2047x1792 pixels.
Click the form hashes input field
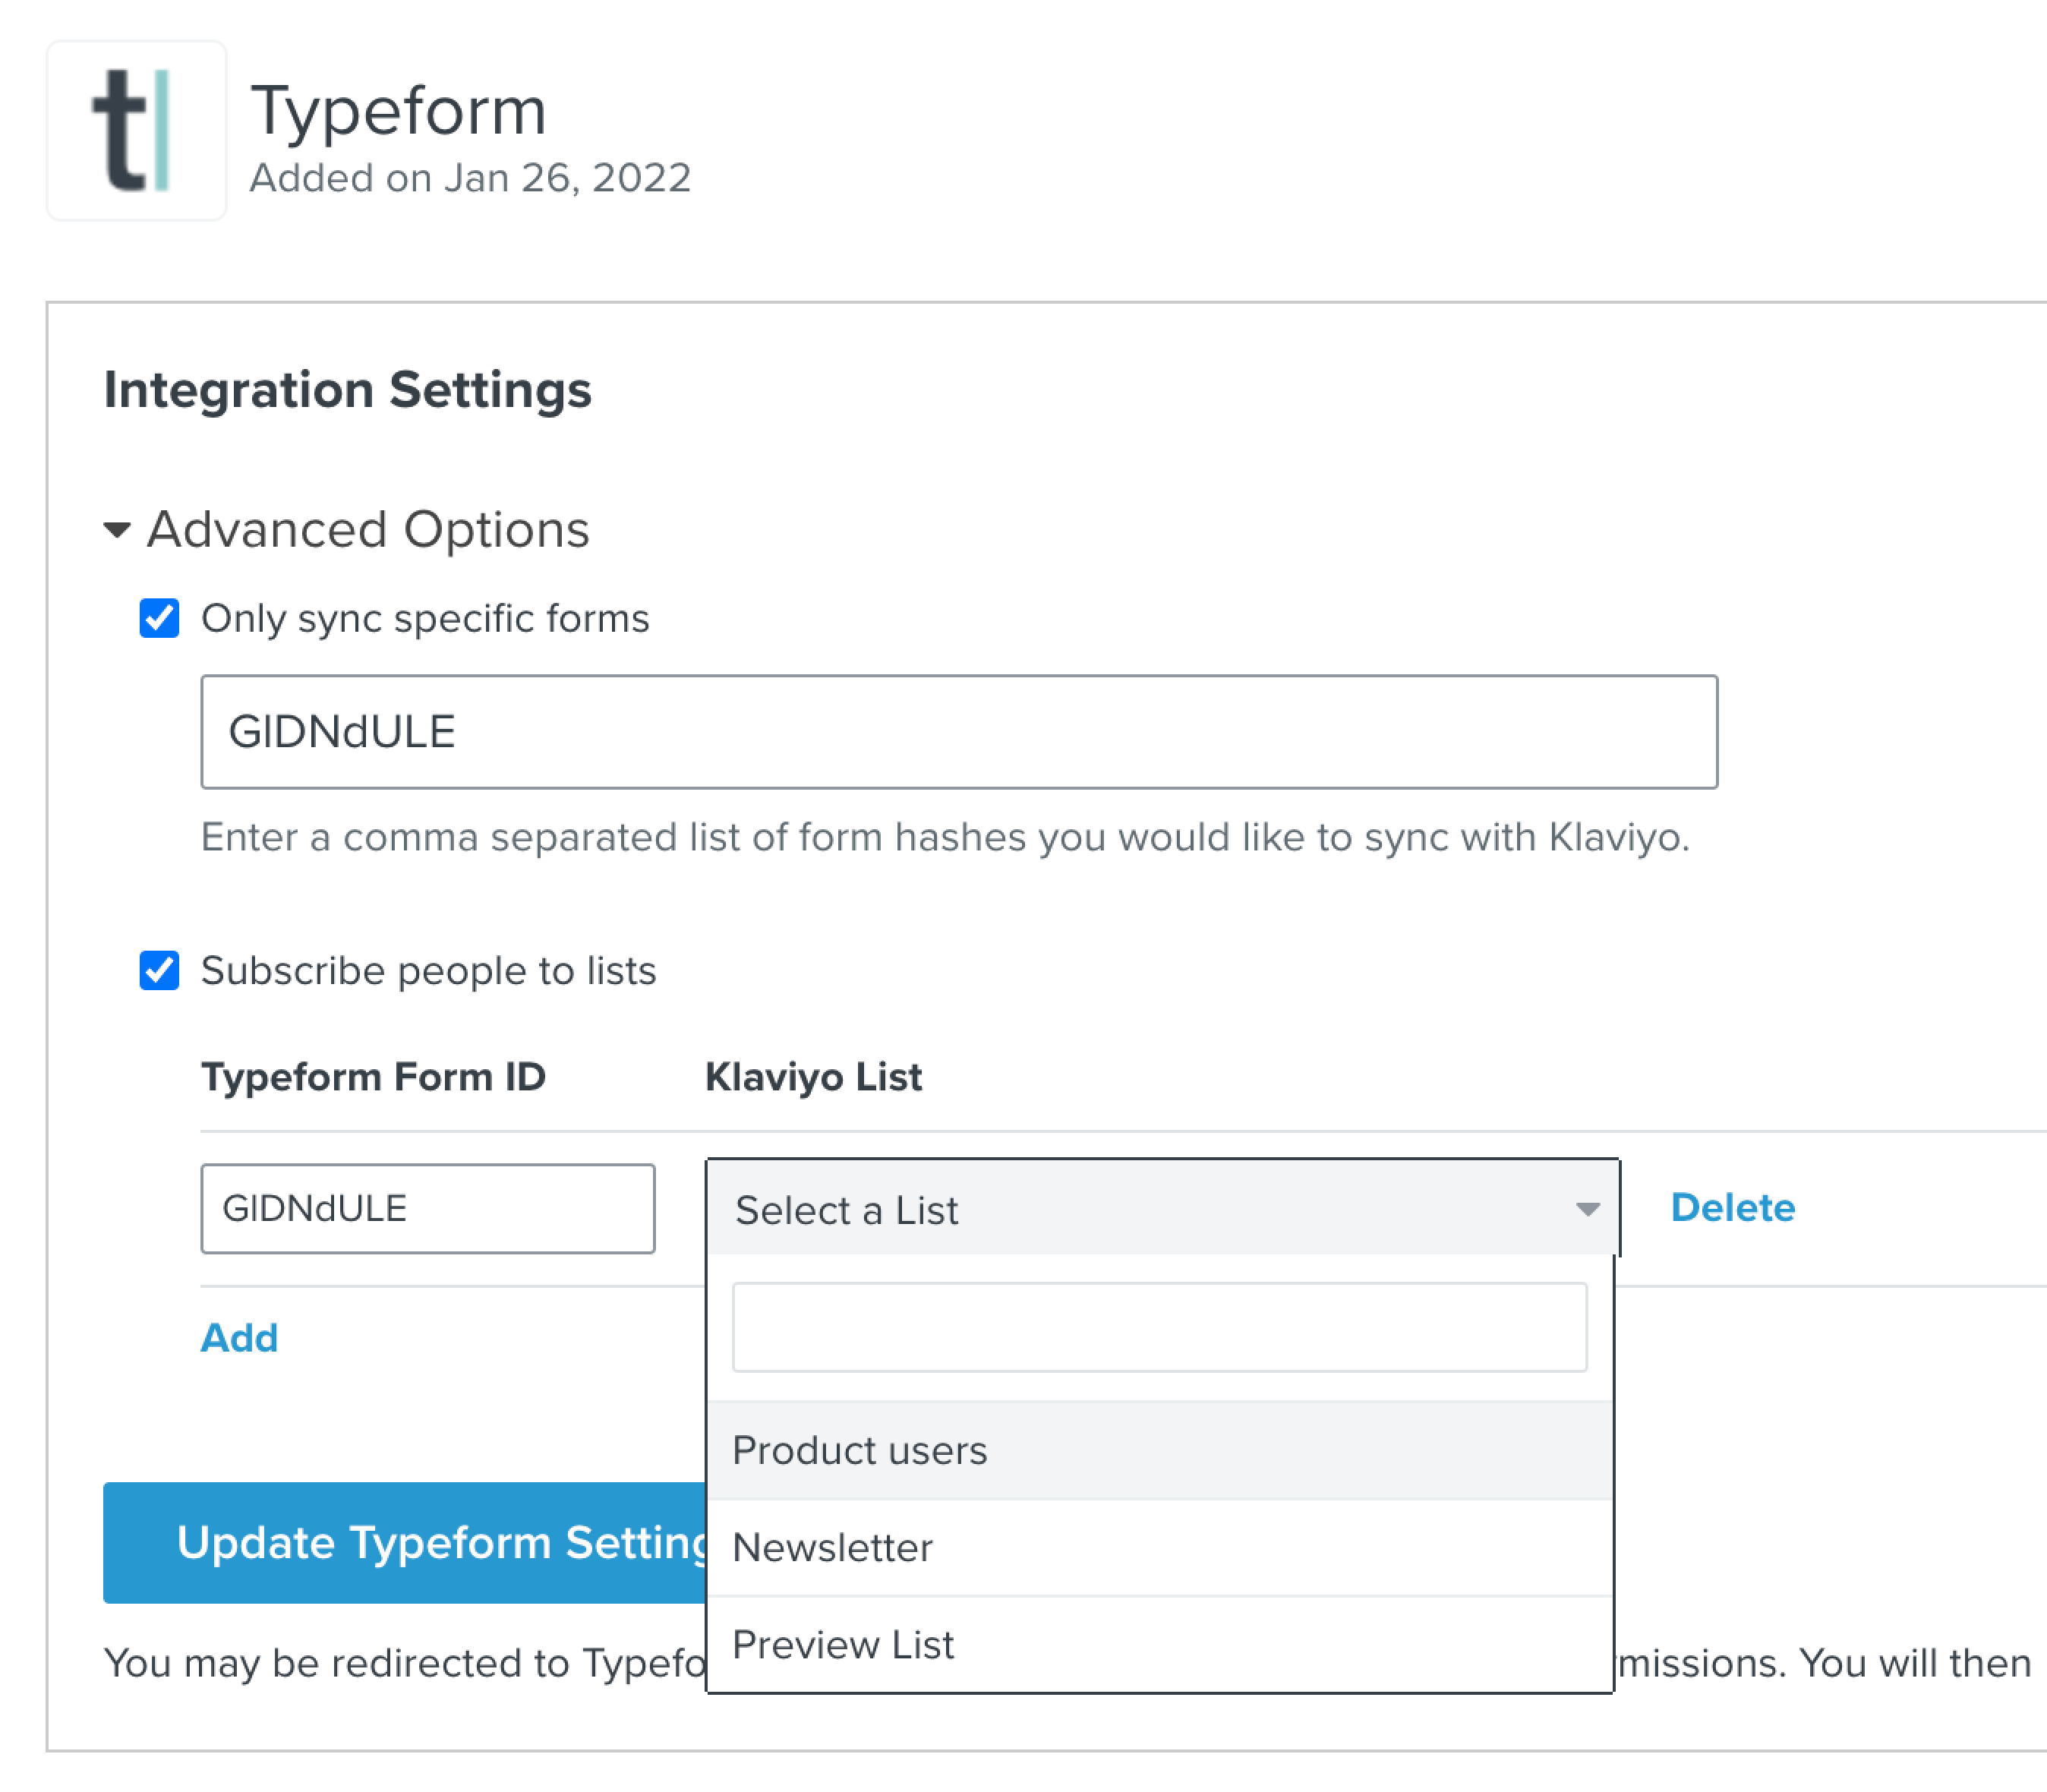(x=959, y=732)
